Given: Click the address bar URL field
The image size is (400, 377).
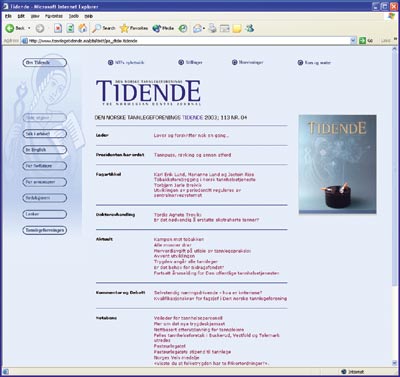Looking at the screenshot, I should 186,41.
